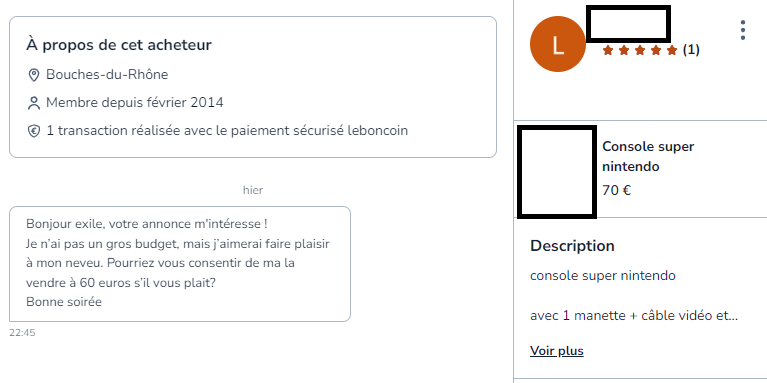Click the 1 transaction réalisée text
The image size is (767, 383).
pos(227,131)
